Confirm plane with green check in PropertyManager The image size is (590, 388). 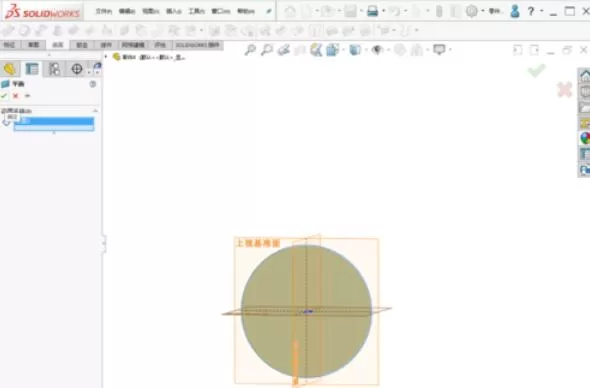click(4, 96)
